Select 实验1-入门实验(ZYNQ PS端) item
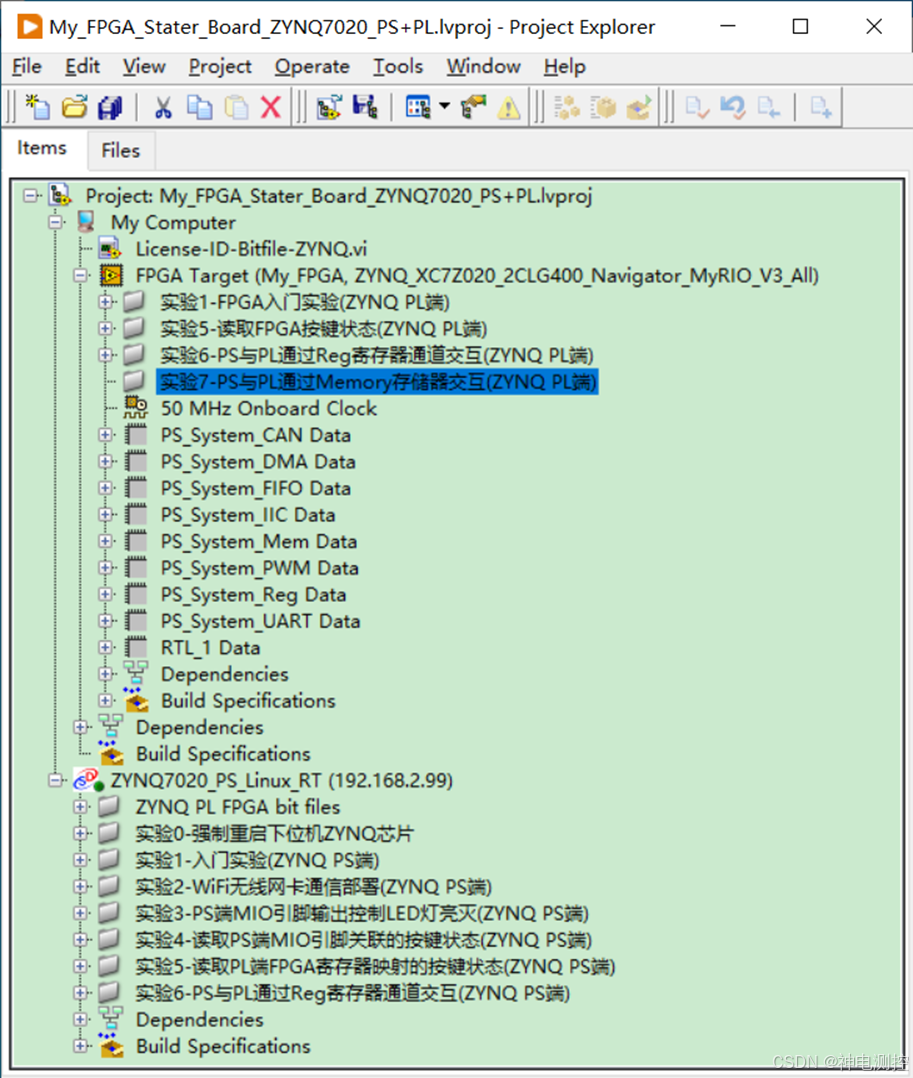 click(257, 860)
